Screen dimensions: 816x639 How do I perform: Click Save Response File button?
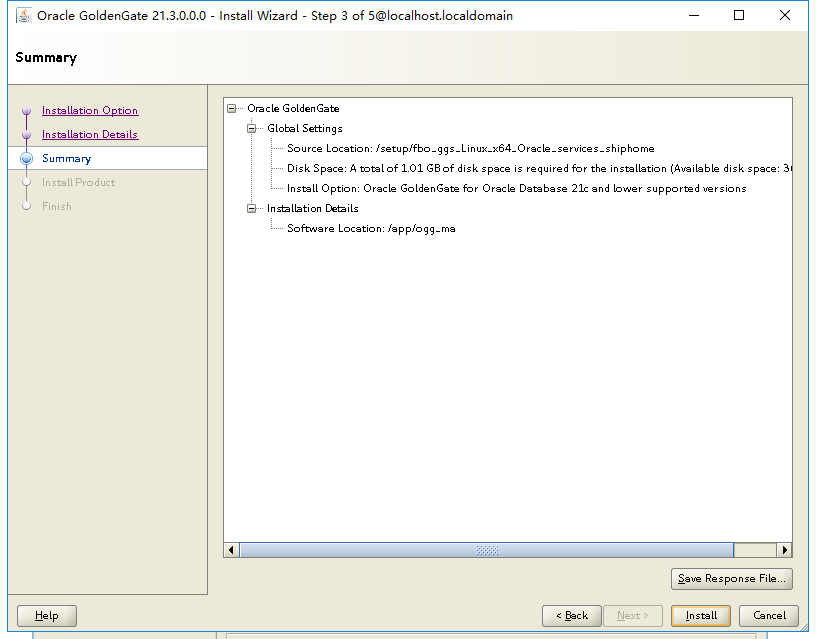point(732,579)
